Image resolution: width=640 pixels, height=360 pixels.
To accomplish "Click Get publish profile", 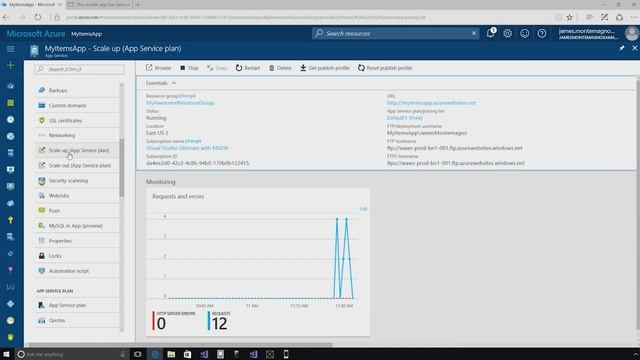I will coord(325,68).
